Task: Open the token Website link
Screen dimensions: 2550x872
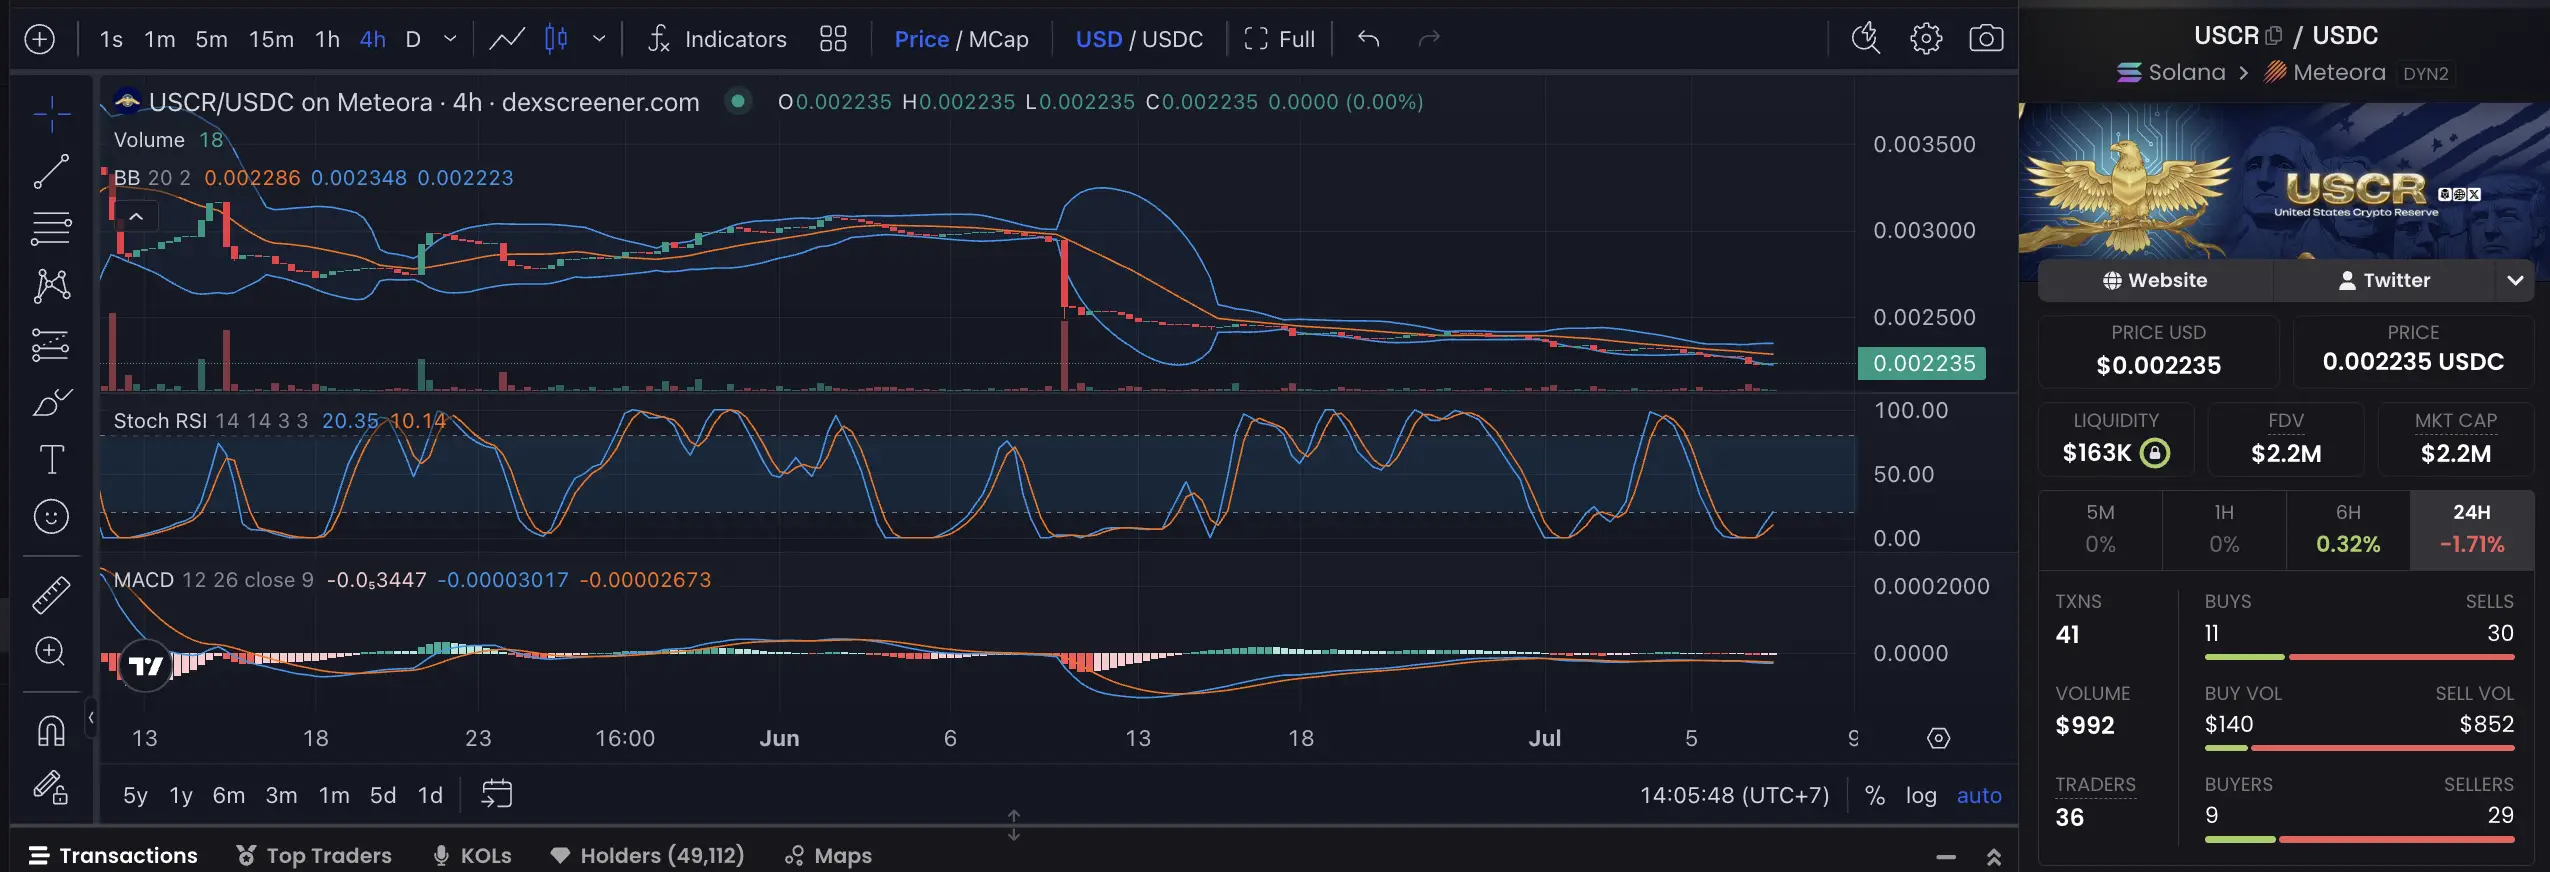Action: click(2155, 280)
